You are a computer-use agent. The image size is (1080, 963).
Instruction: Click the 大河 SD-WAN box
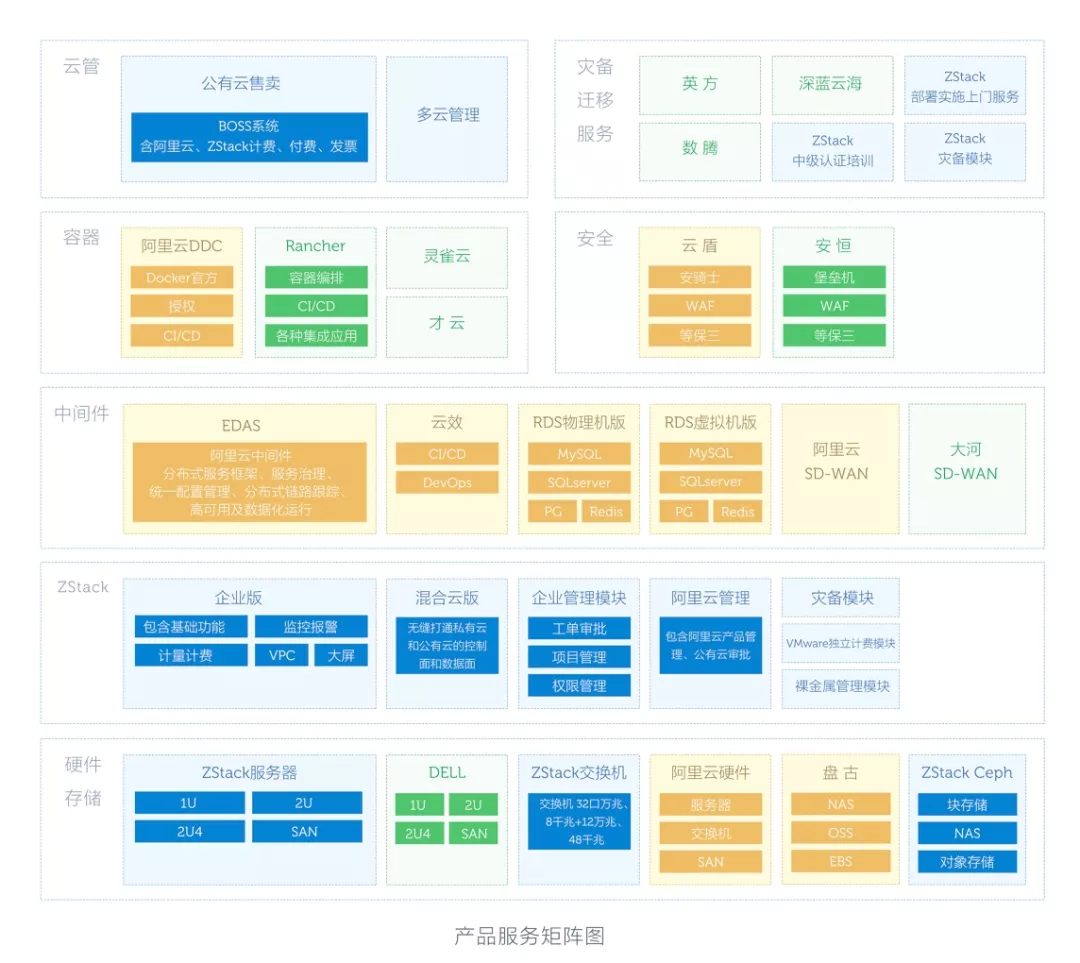(x=966, y=468)
